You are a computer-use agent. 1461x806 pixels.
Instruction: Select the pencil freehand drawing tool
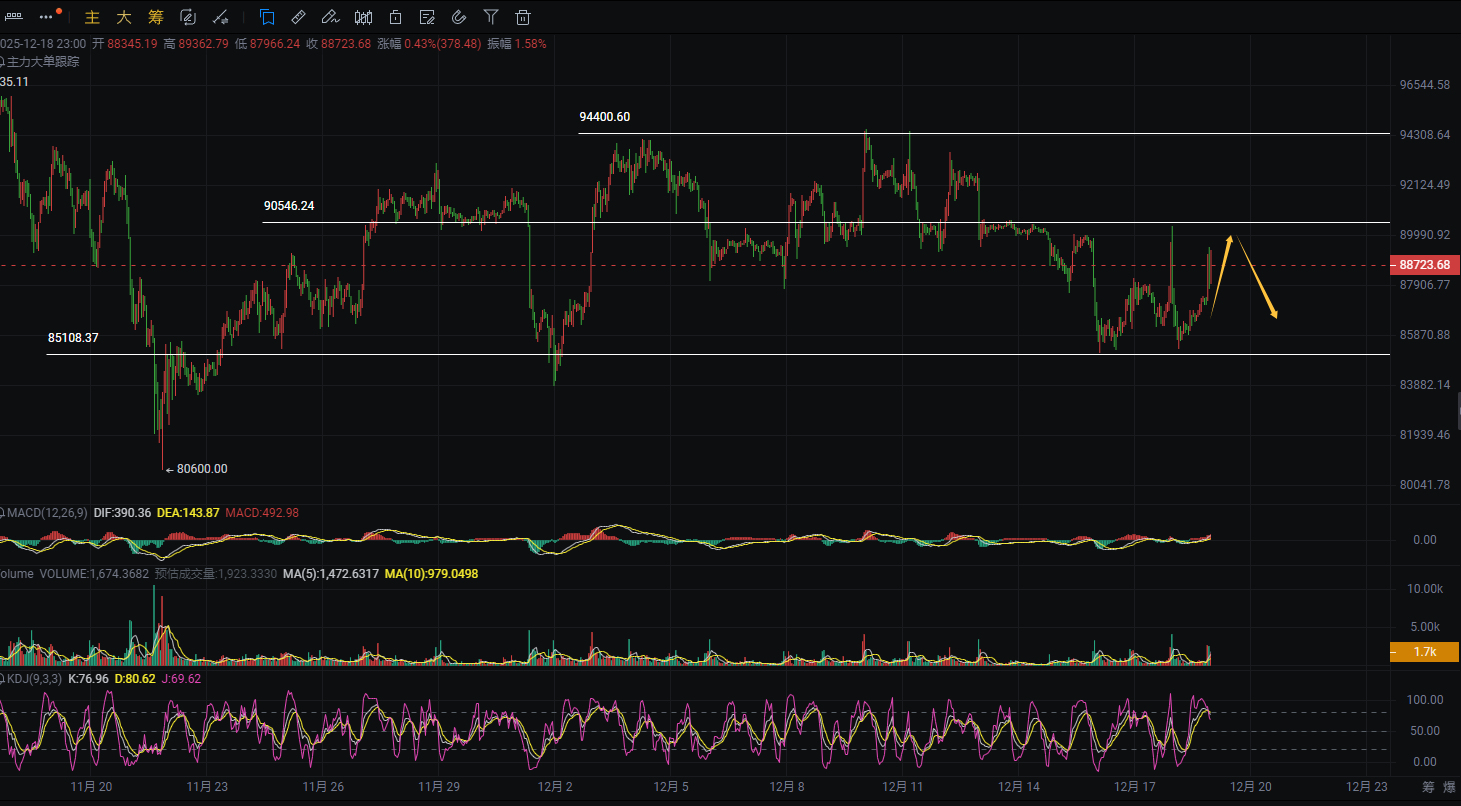(x=330, y=17)
